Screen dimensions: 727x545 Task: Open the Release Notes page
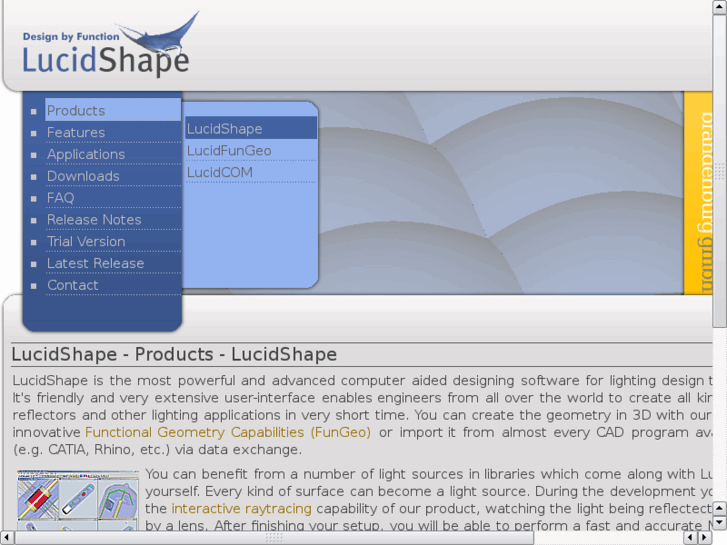click(x=113, y=220)
